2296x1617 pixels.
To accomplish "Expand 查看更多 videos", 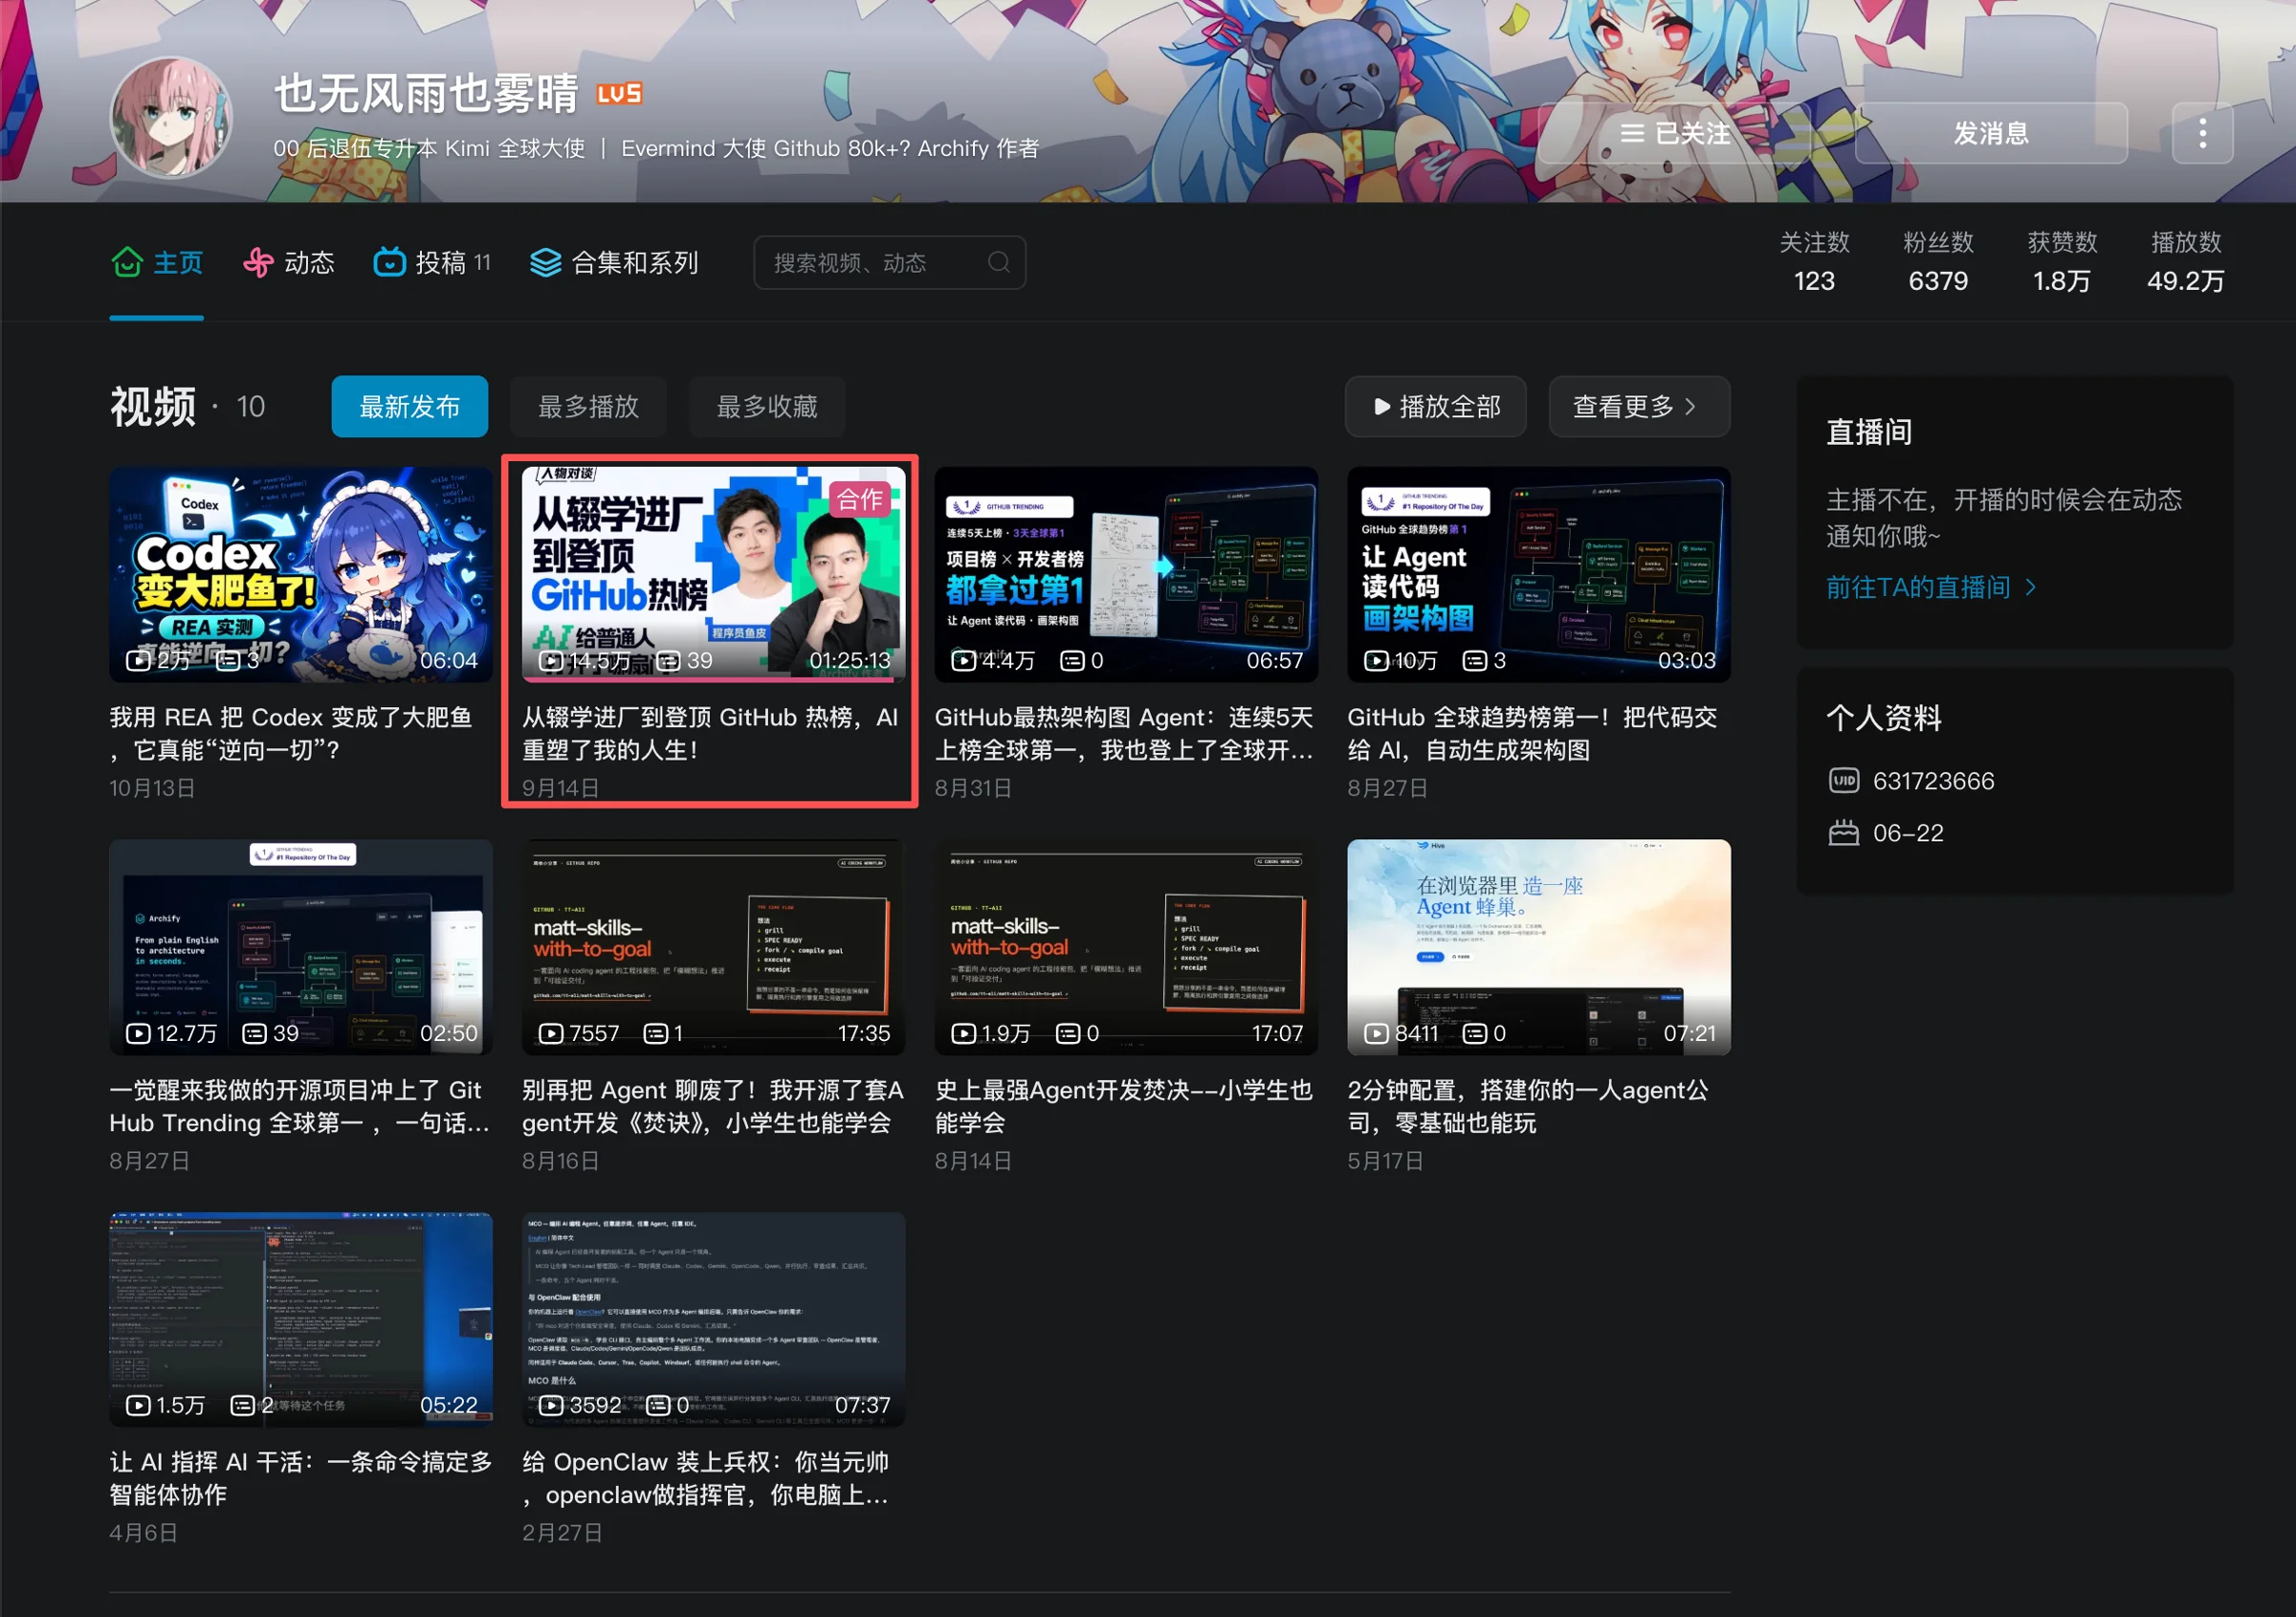I will 1639,406.
